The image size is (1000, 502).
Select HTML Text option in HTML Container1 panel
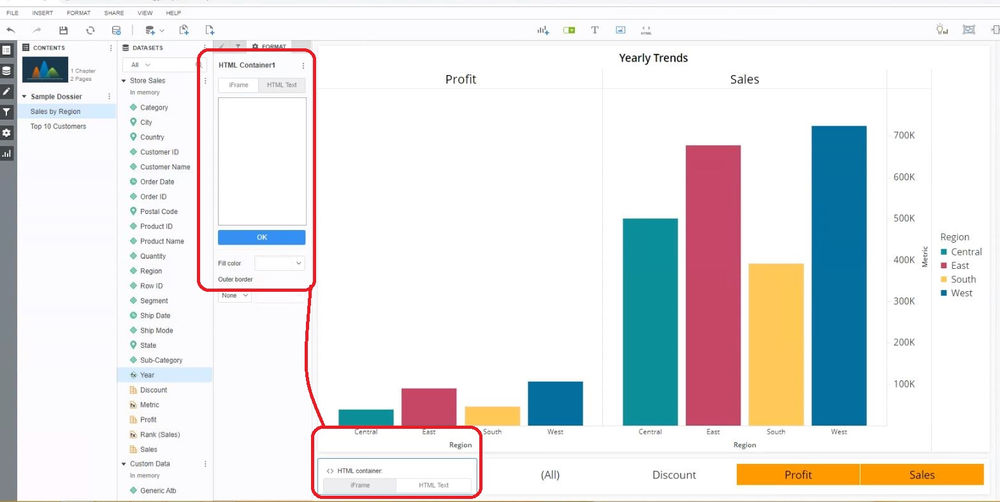[282, 85]
